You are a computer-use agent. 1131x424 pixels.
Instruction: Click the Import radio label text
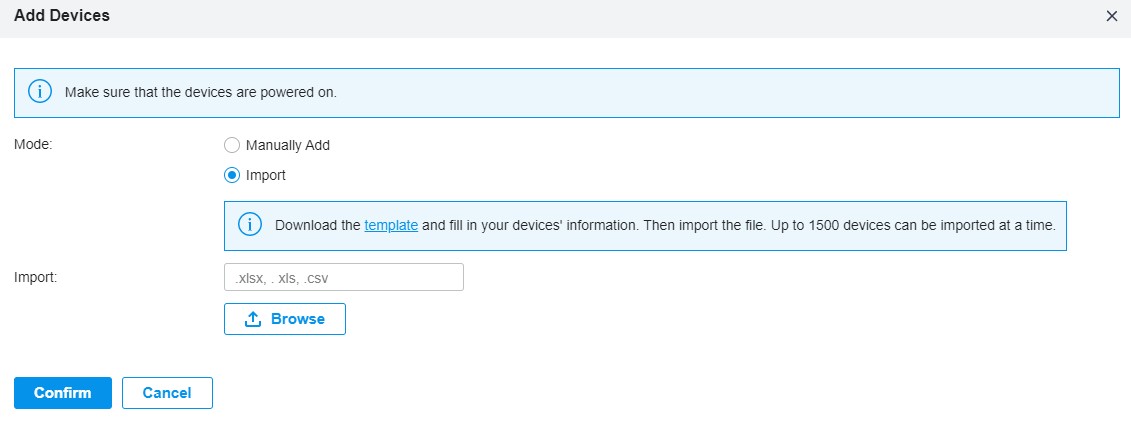point(265,175)
